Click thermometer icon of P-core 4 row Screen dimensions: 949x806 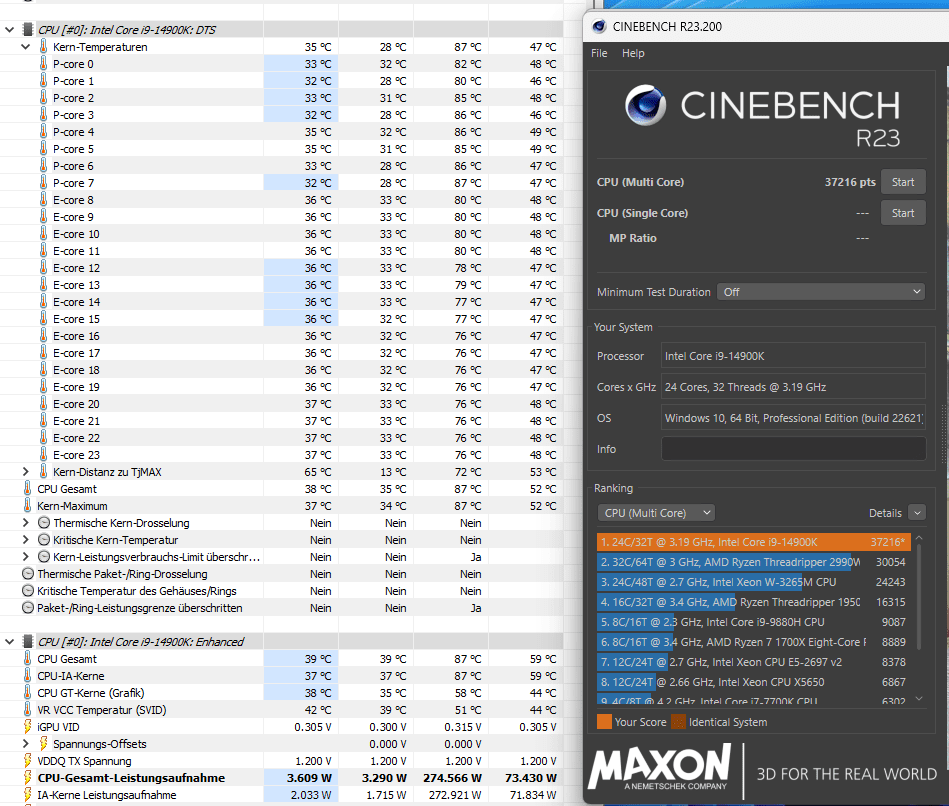pyautogui.click(x=43, y=131)
